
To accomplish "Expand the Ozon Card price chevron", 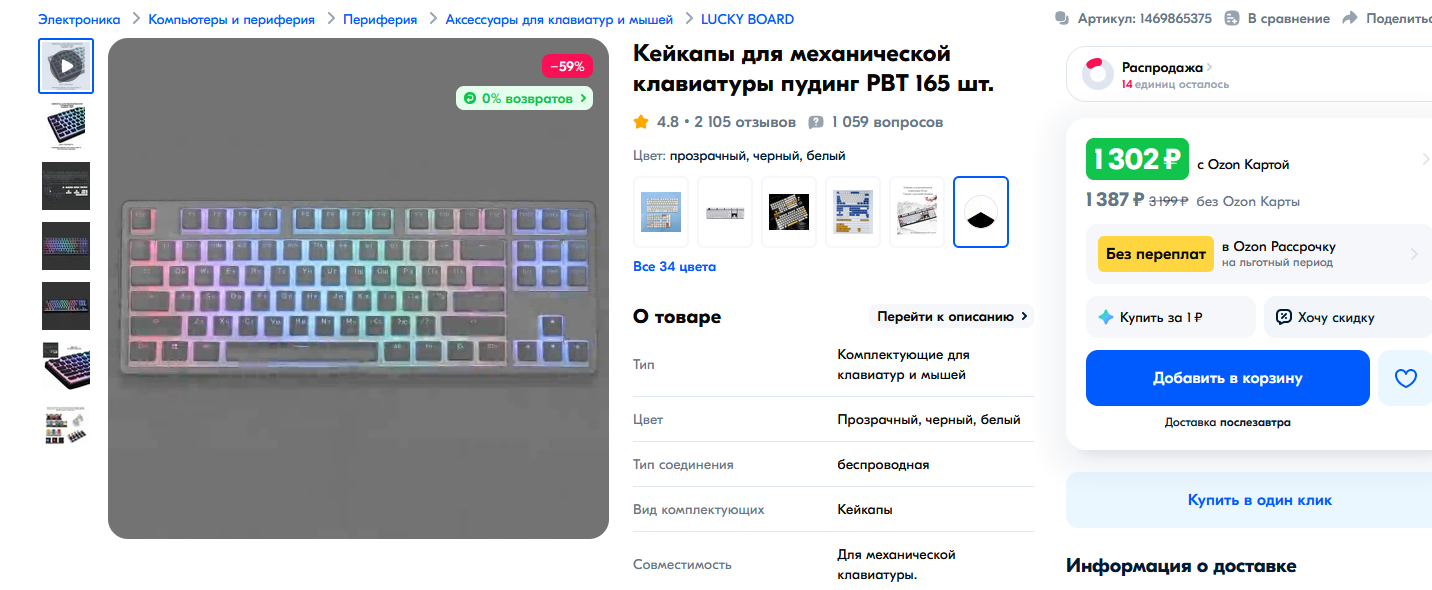I will pyautogui.click(x=1426, y=159).
